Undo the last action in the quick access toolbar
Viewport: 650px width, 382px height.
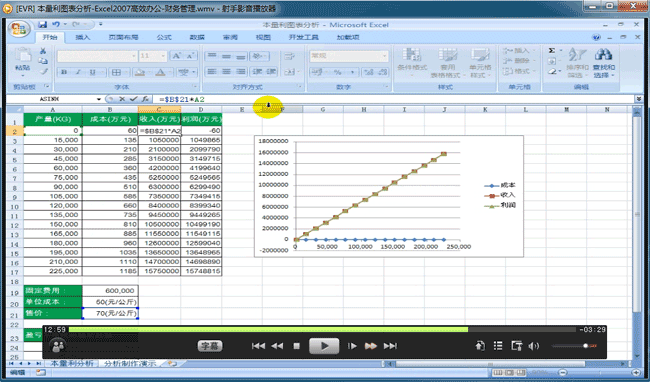(x=56, y=24)
